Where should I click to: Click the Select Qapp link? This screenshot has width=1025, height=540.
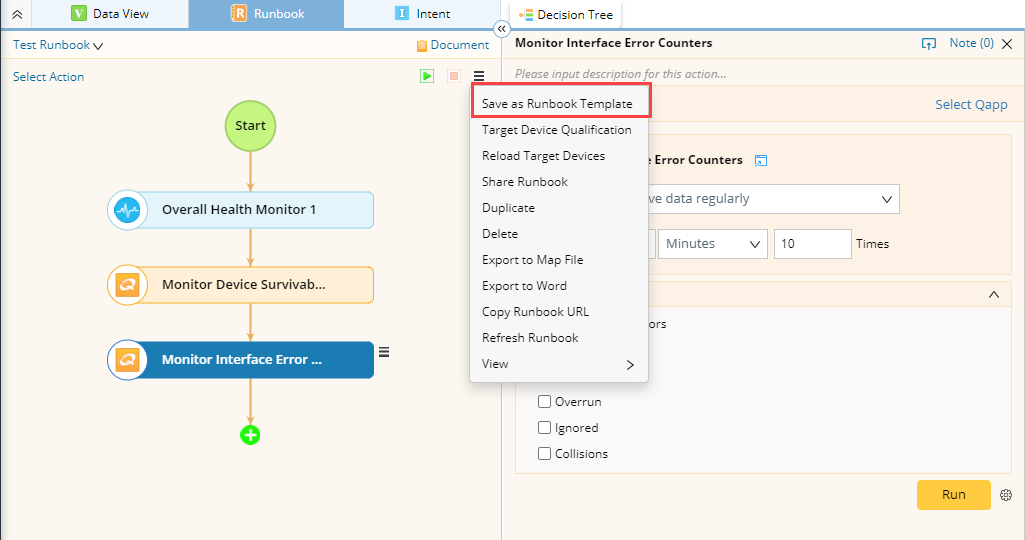[971, 105]
